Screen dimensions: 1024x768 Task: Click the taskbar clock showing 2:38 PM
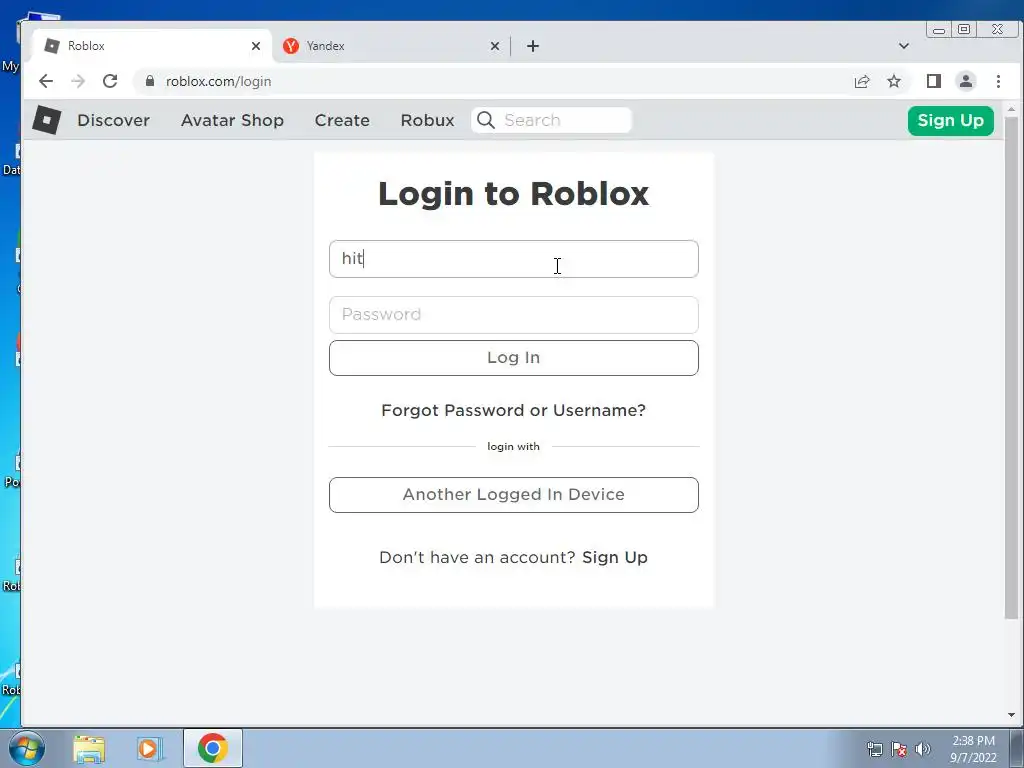click(973, 749)
